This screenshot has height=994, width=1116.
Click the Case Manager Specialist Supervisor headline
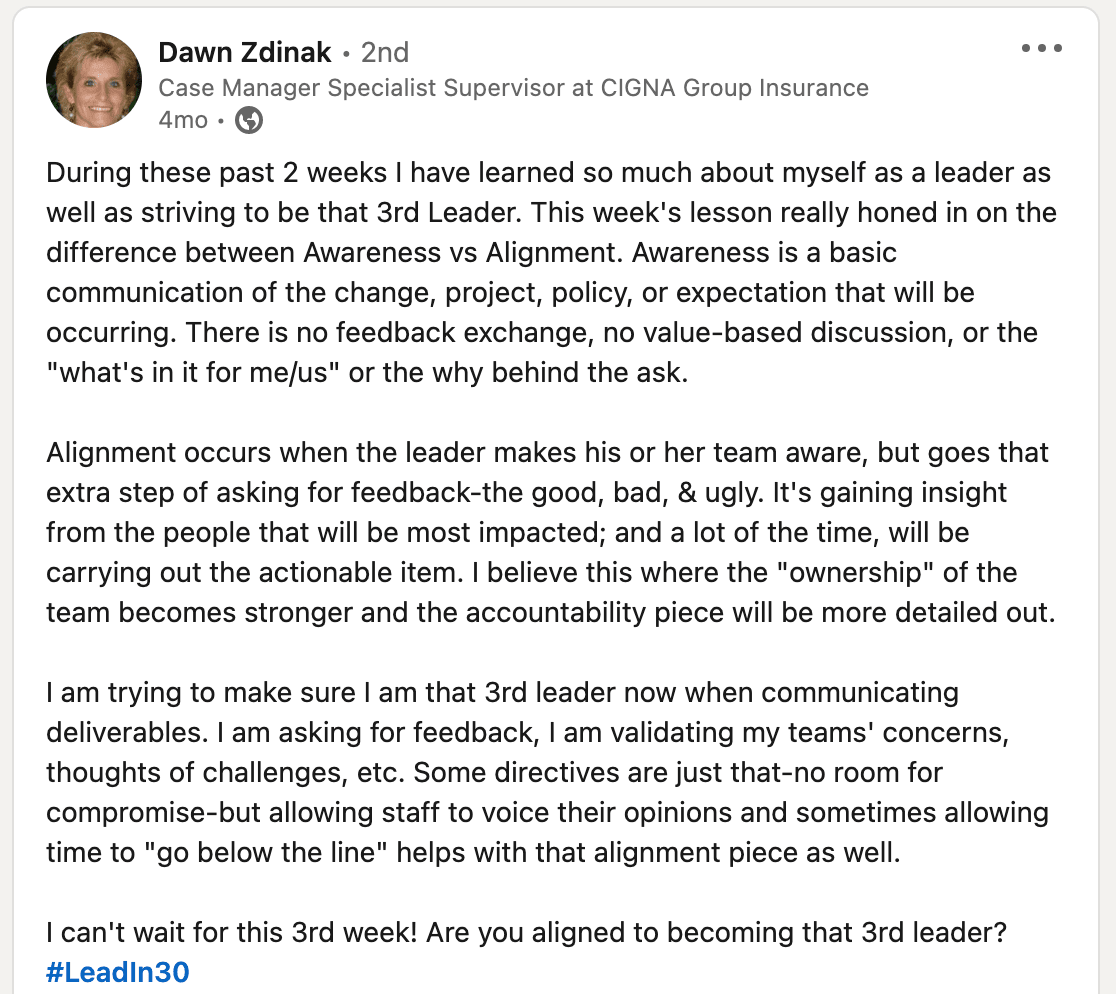(x=513, y=88)
